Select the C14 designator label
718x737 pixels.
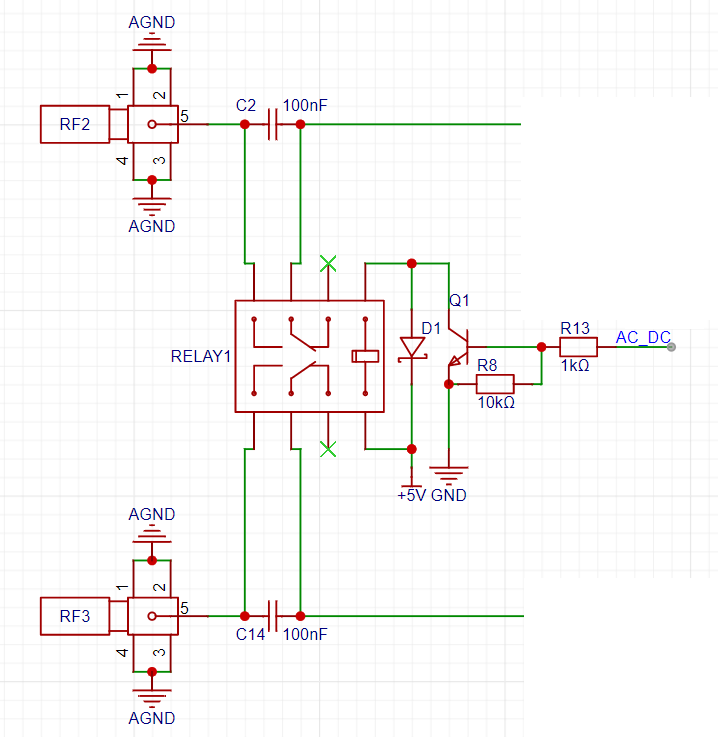click(x=250, y=634)
